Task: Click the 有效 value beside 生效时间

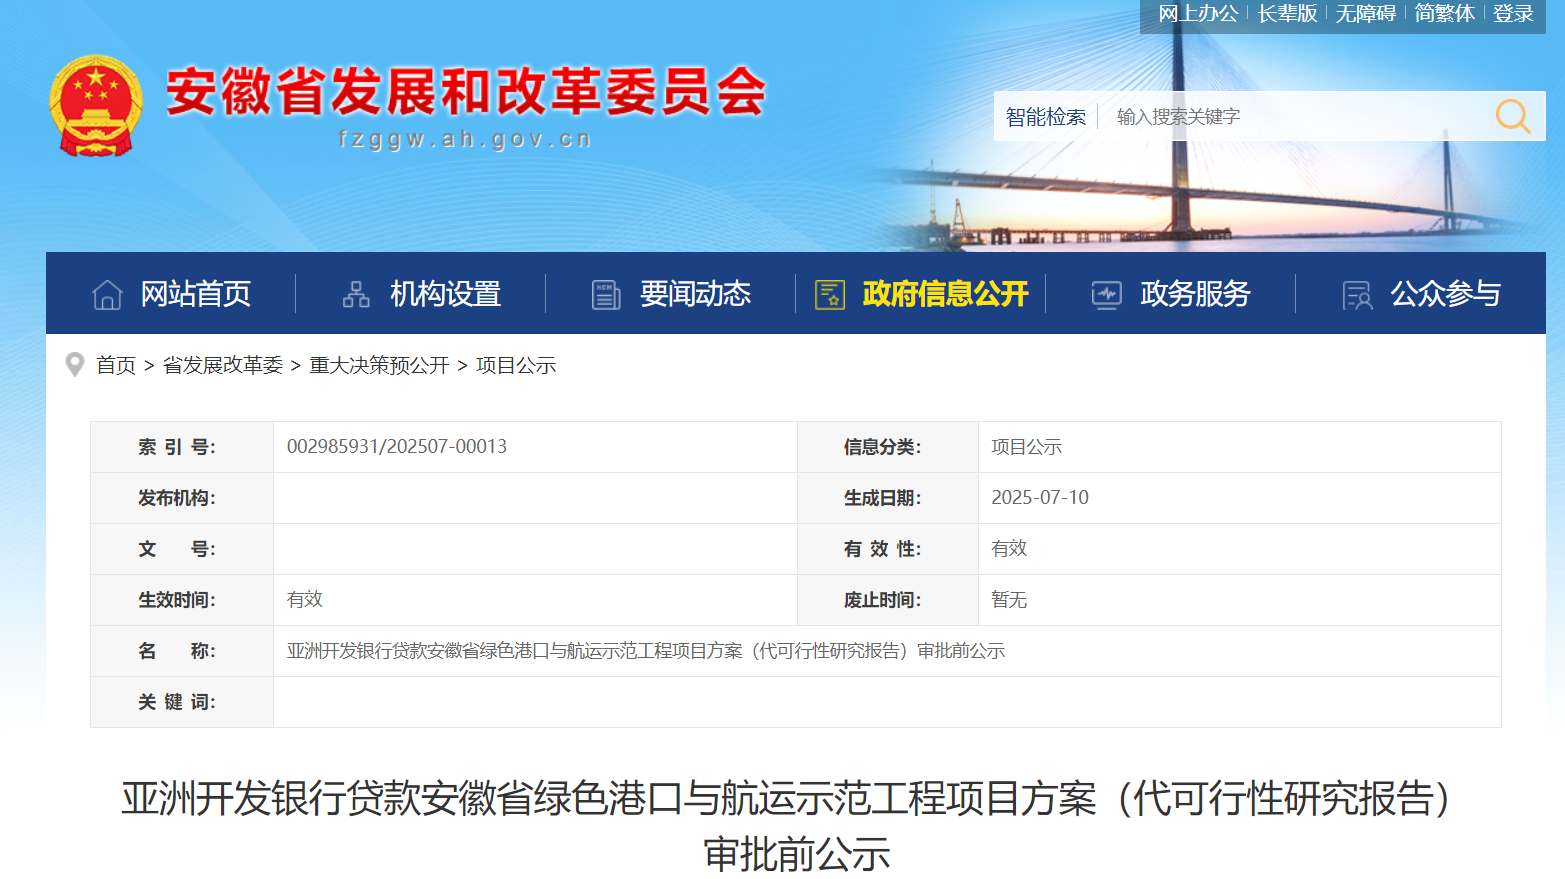Action: 305,600
